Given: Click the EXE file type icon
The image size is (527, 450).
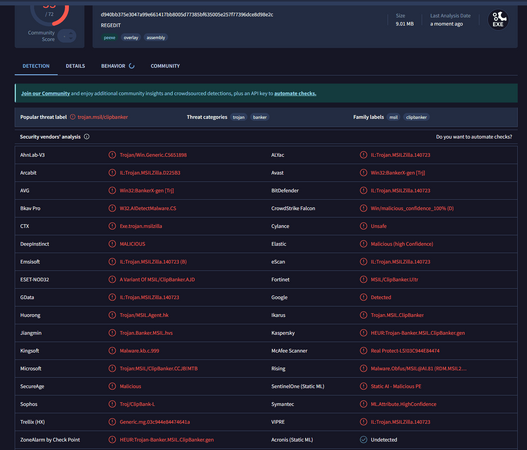Looking at the screenshot, I should pyautogui.click(x=498, y=20).
